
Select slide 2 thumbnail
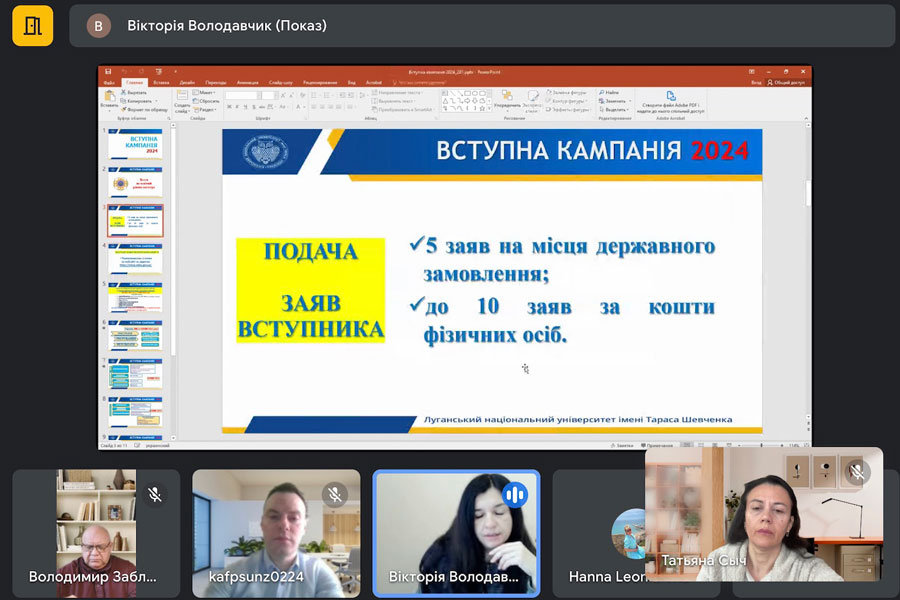coord(135,183)
